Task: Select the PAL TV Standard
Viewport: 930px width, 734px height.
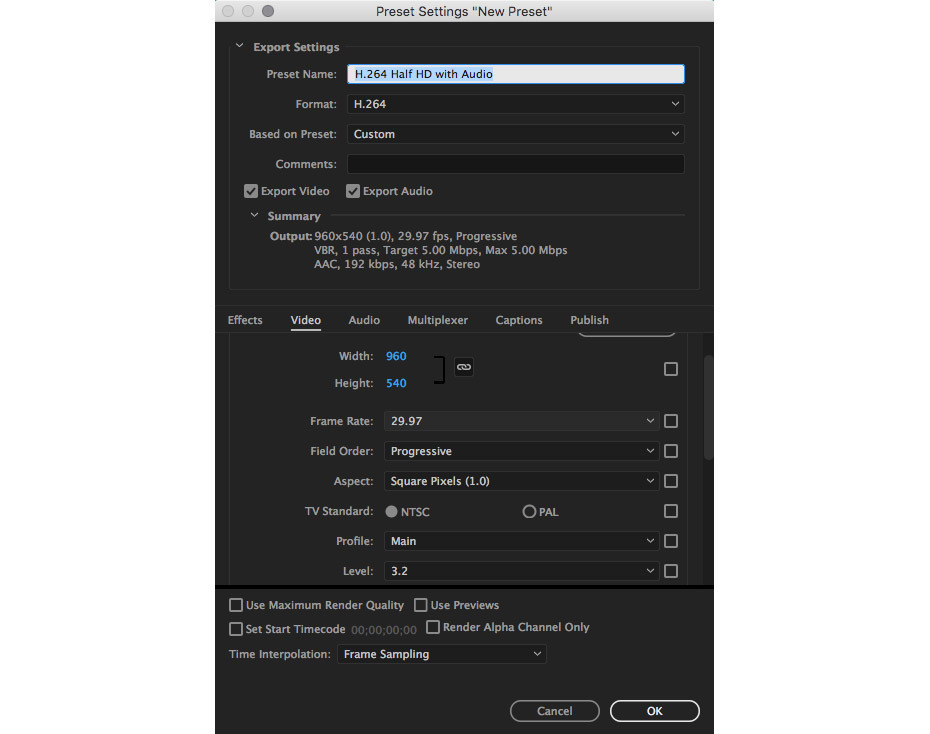Action: click(528, 511)
